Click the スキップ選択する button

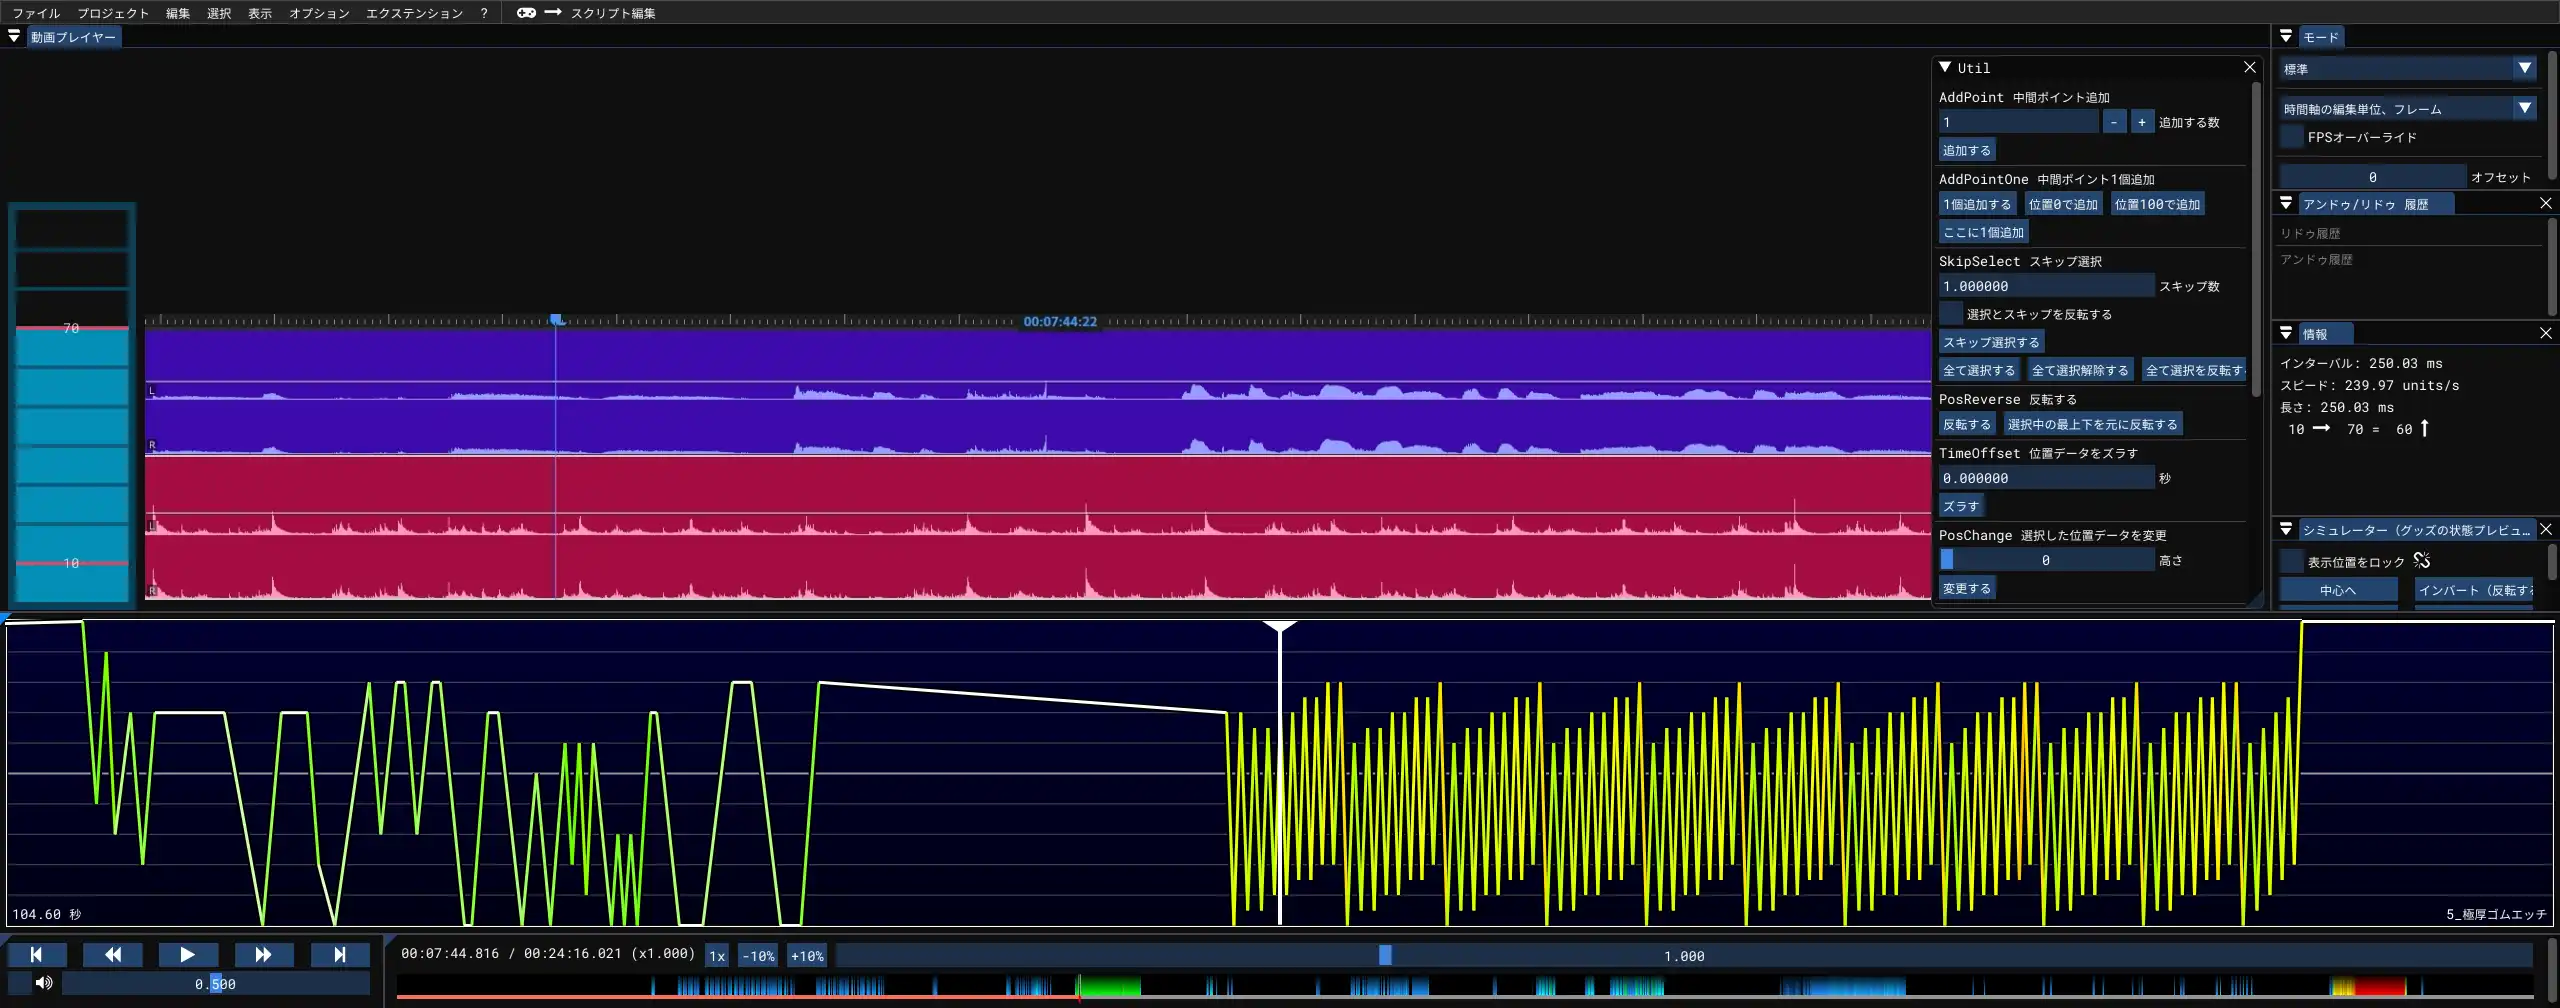point(1991,342)
